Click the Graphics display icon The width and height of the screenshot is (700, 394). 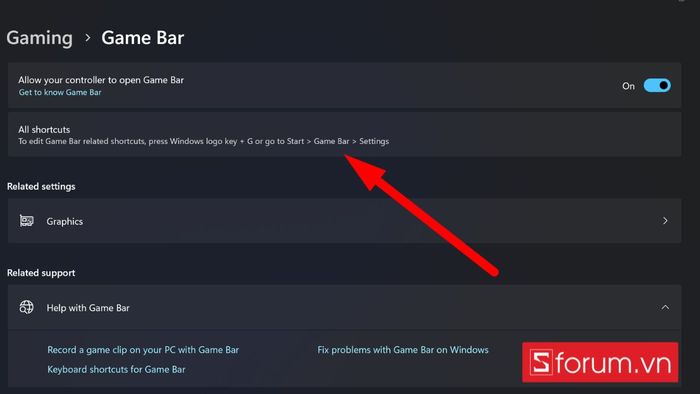pos(26,221)
